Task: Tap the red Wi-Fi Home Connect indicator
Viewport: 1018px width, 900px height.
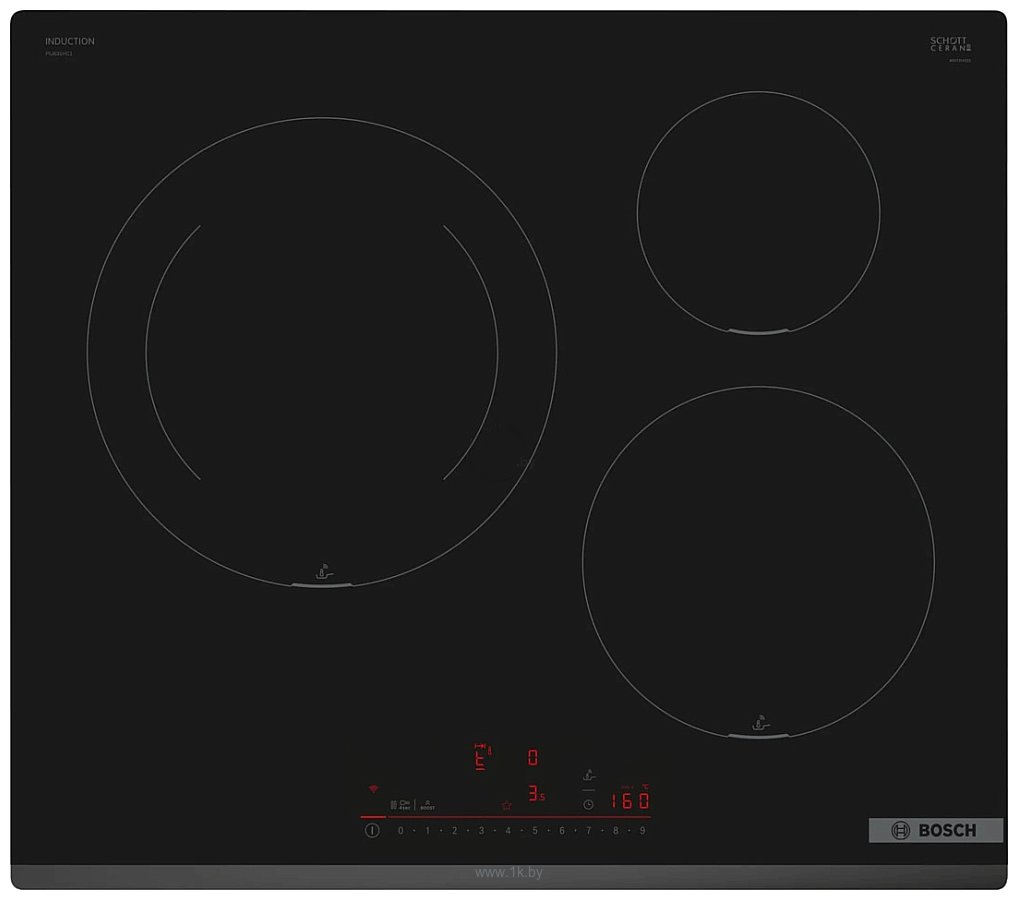Action: 373,789
